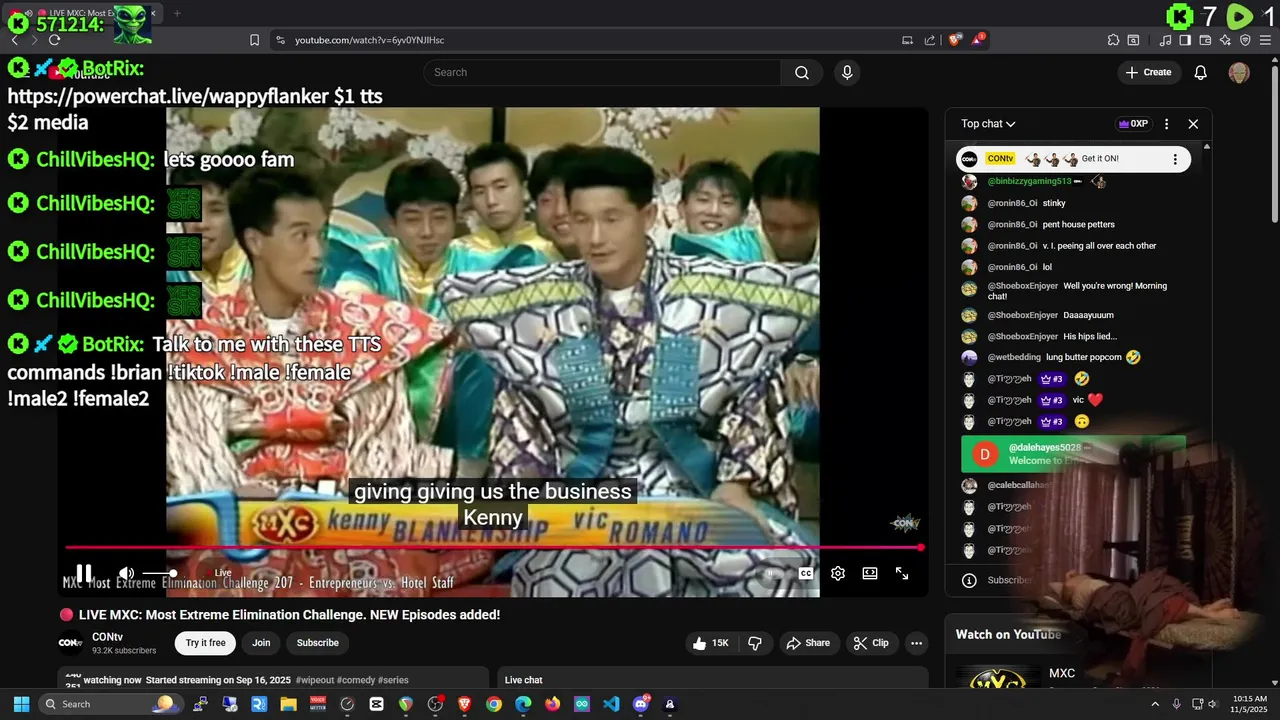Open the Create menu
The width and height of the screenshot is (1280, 720).
click(x=1148, y=72)
